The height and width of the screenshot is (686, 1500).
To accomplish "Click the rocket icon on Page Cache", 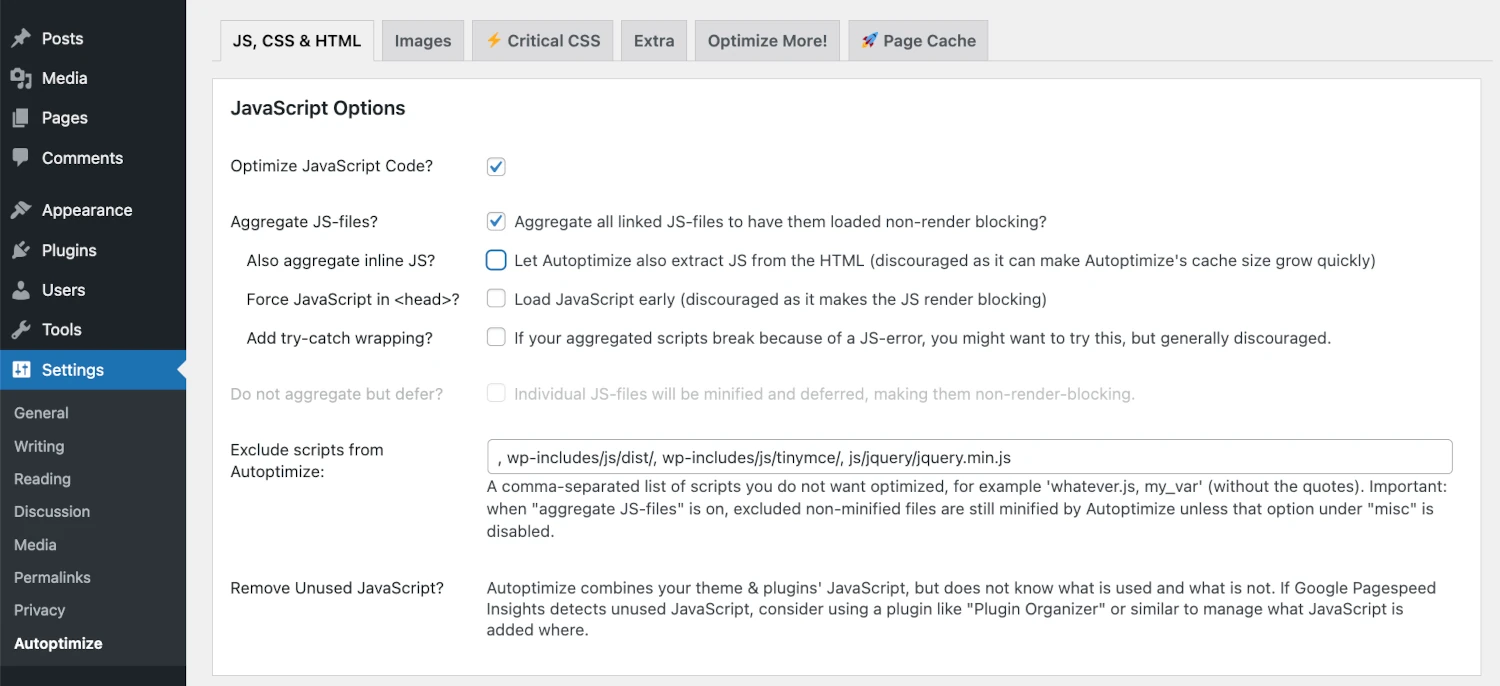I will [869, 40].
